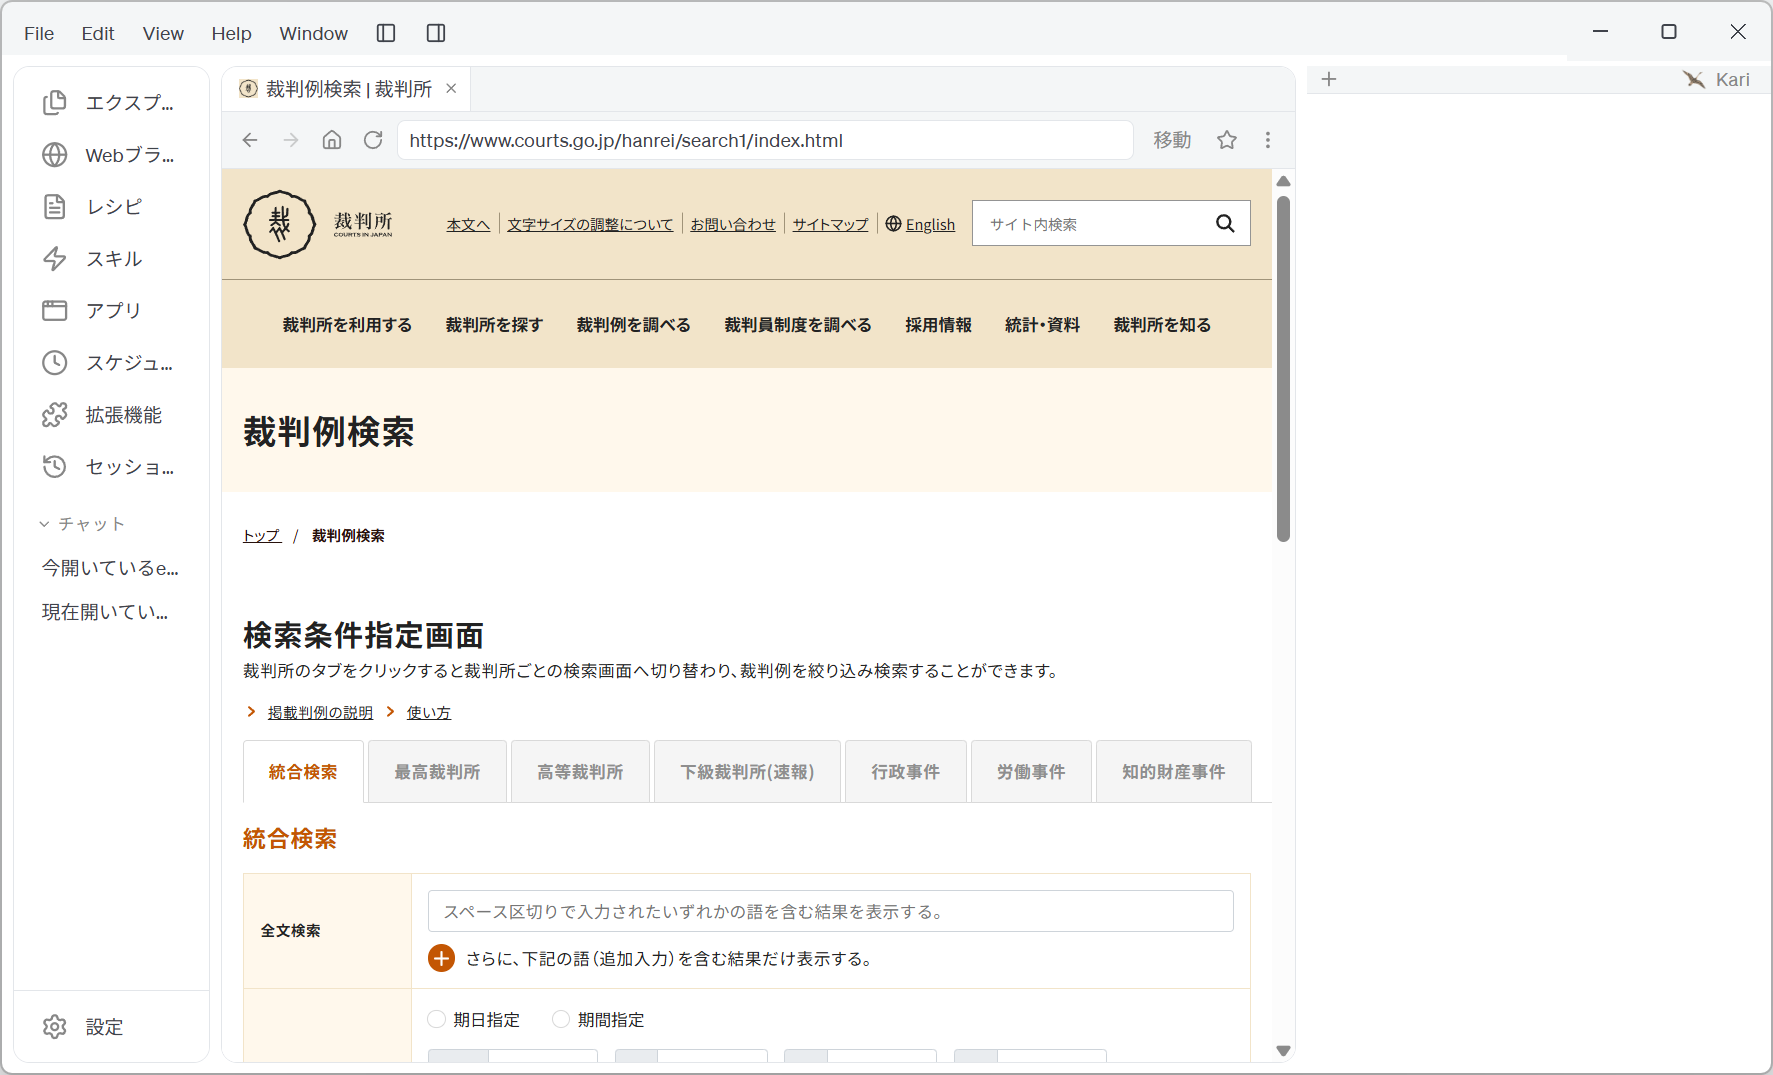Open the スキル lightning bolt icon
1773x1075 pixels.
tap(54, 259)
